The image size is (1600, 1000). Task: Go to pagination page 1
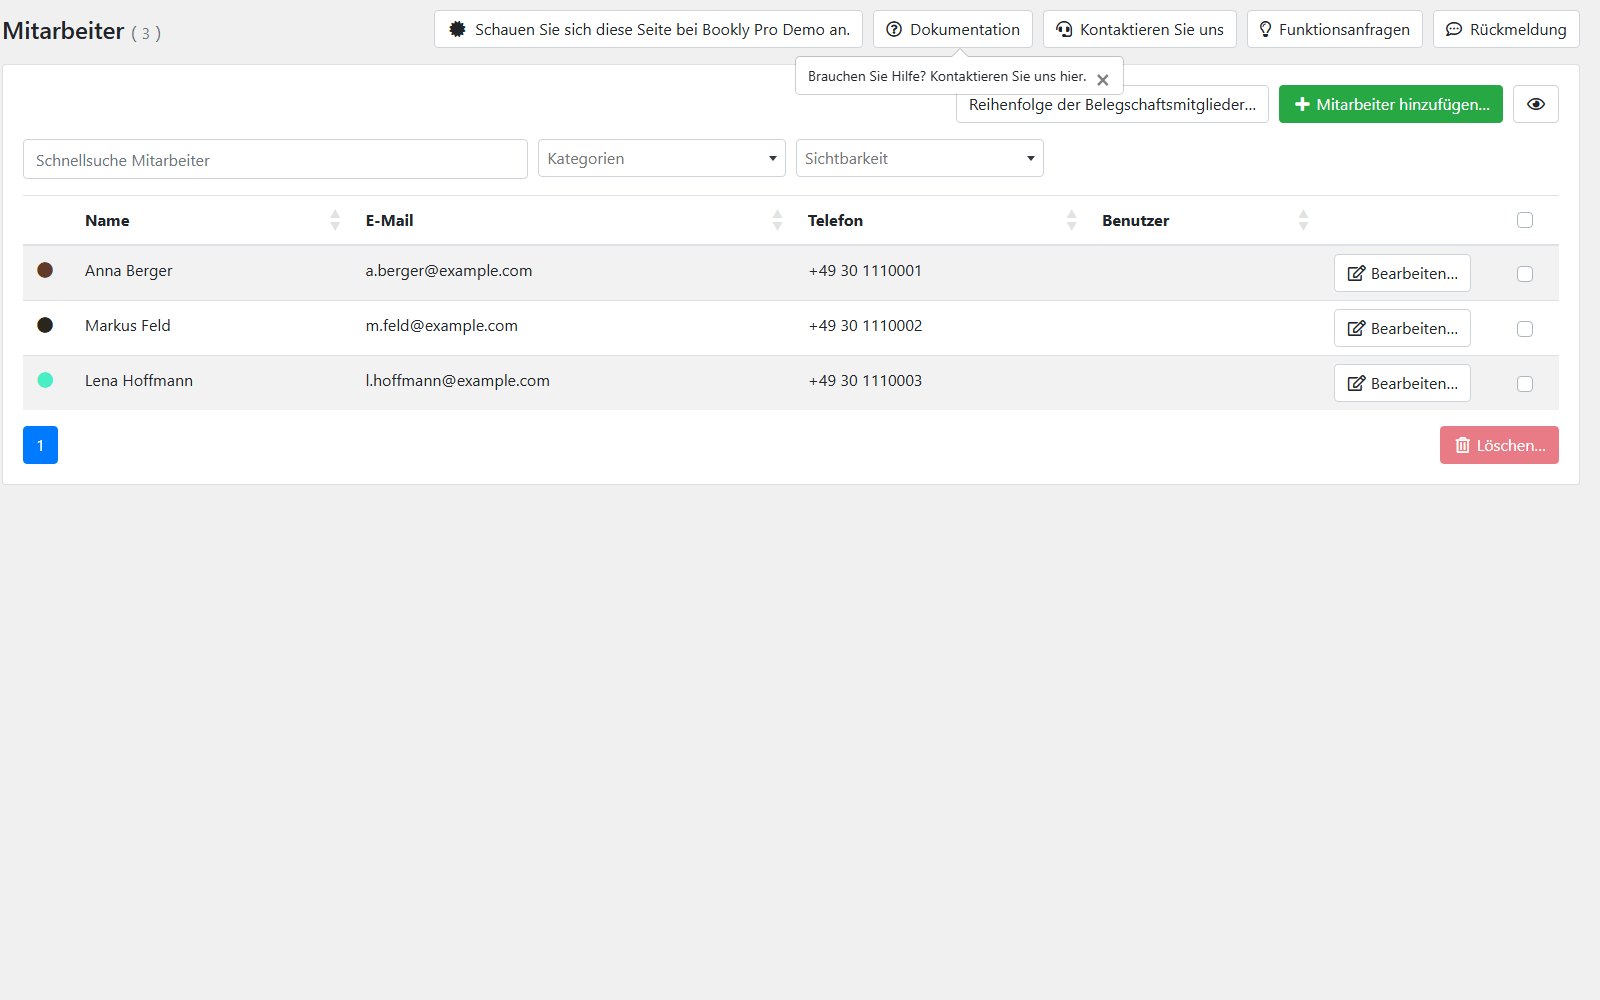40,445
